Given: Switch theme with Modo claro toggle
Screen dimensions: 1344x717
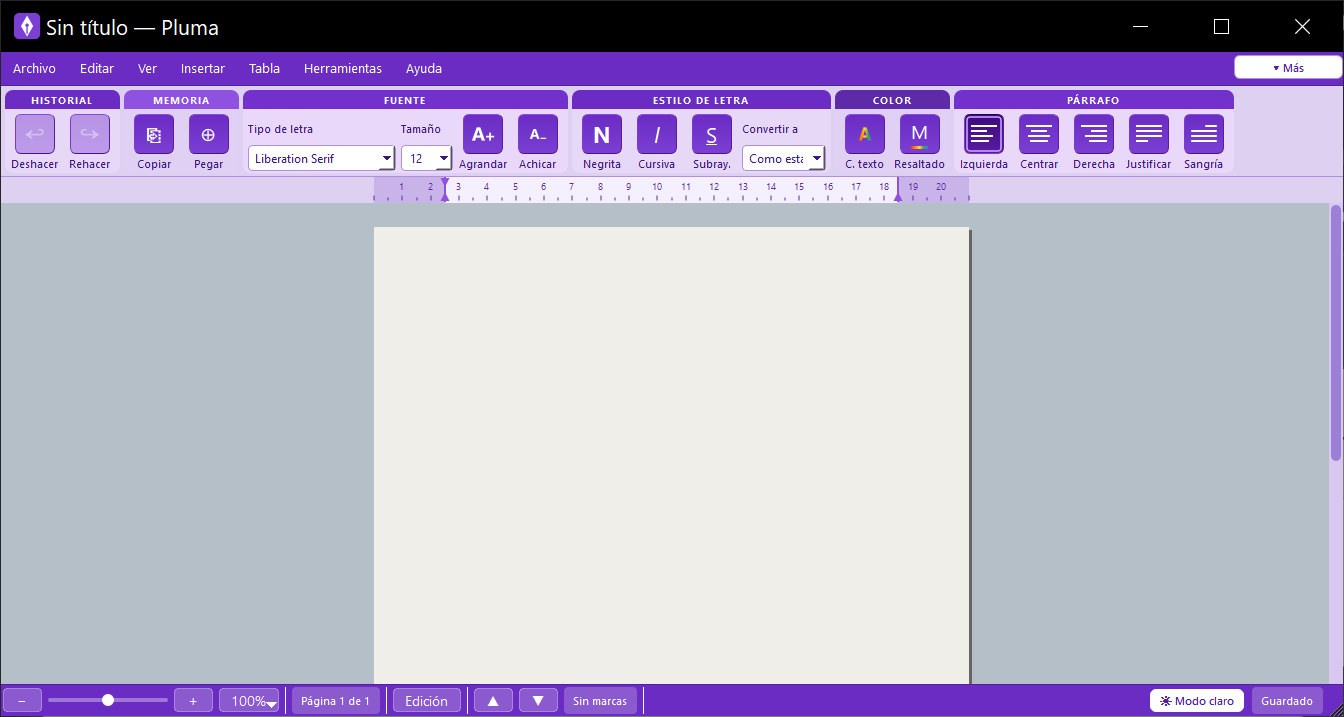Looking at the screenshot, I should click(1197, 701).
